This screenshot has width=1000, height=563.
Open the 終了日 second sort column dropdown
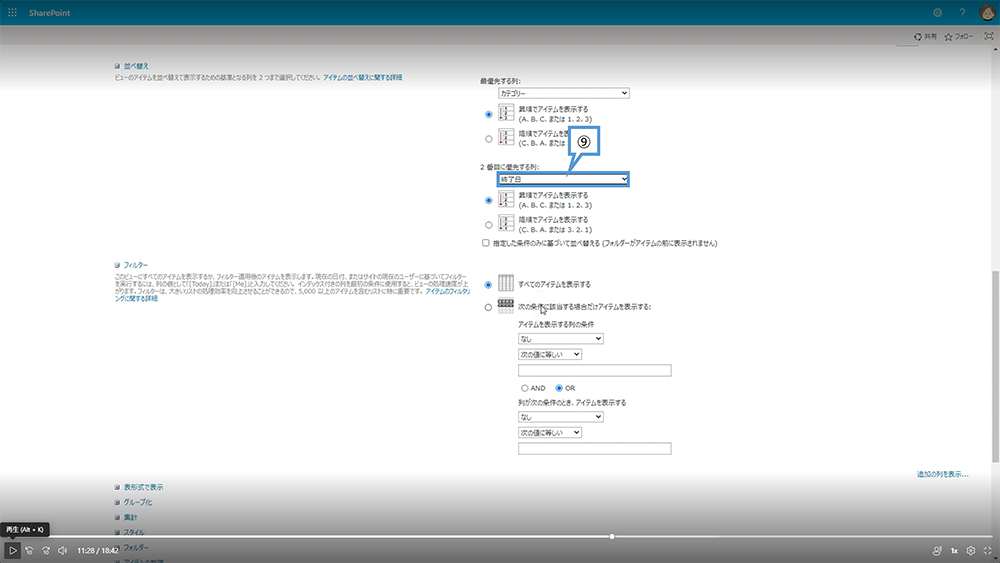tap(564, 179)
